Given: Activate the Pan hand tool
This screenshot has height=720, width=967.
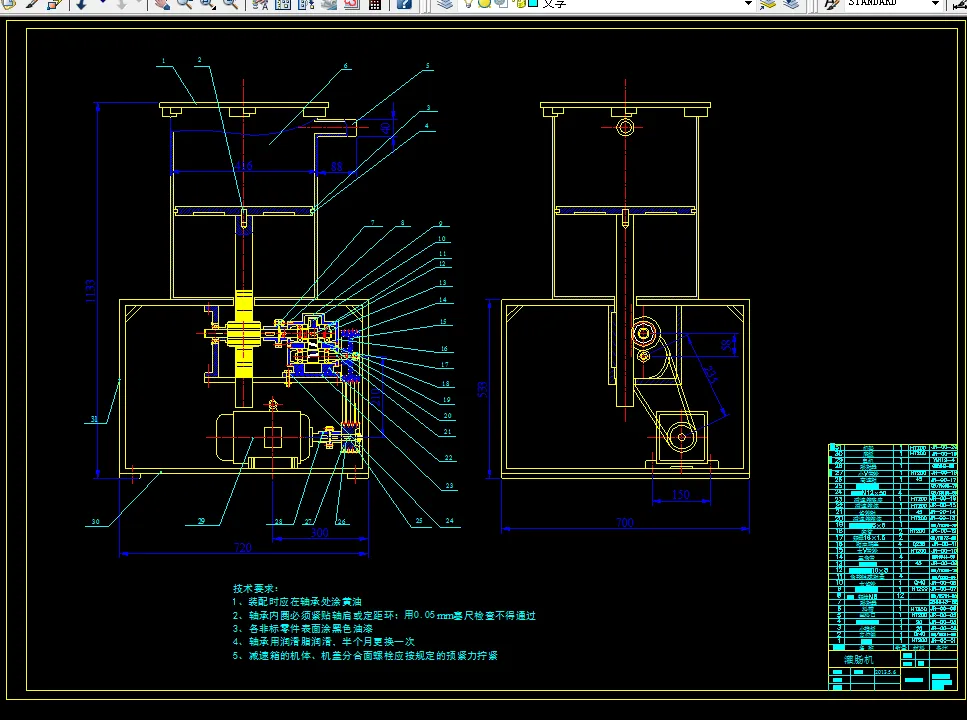Looking at the screenshot, I should point(162,4).
